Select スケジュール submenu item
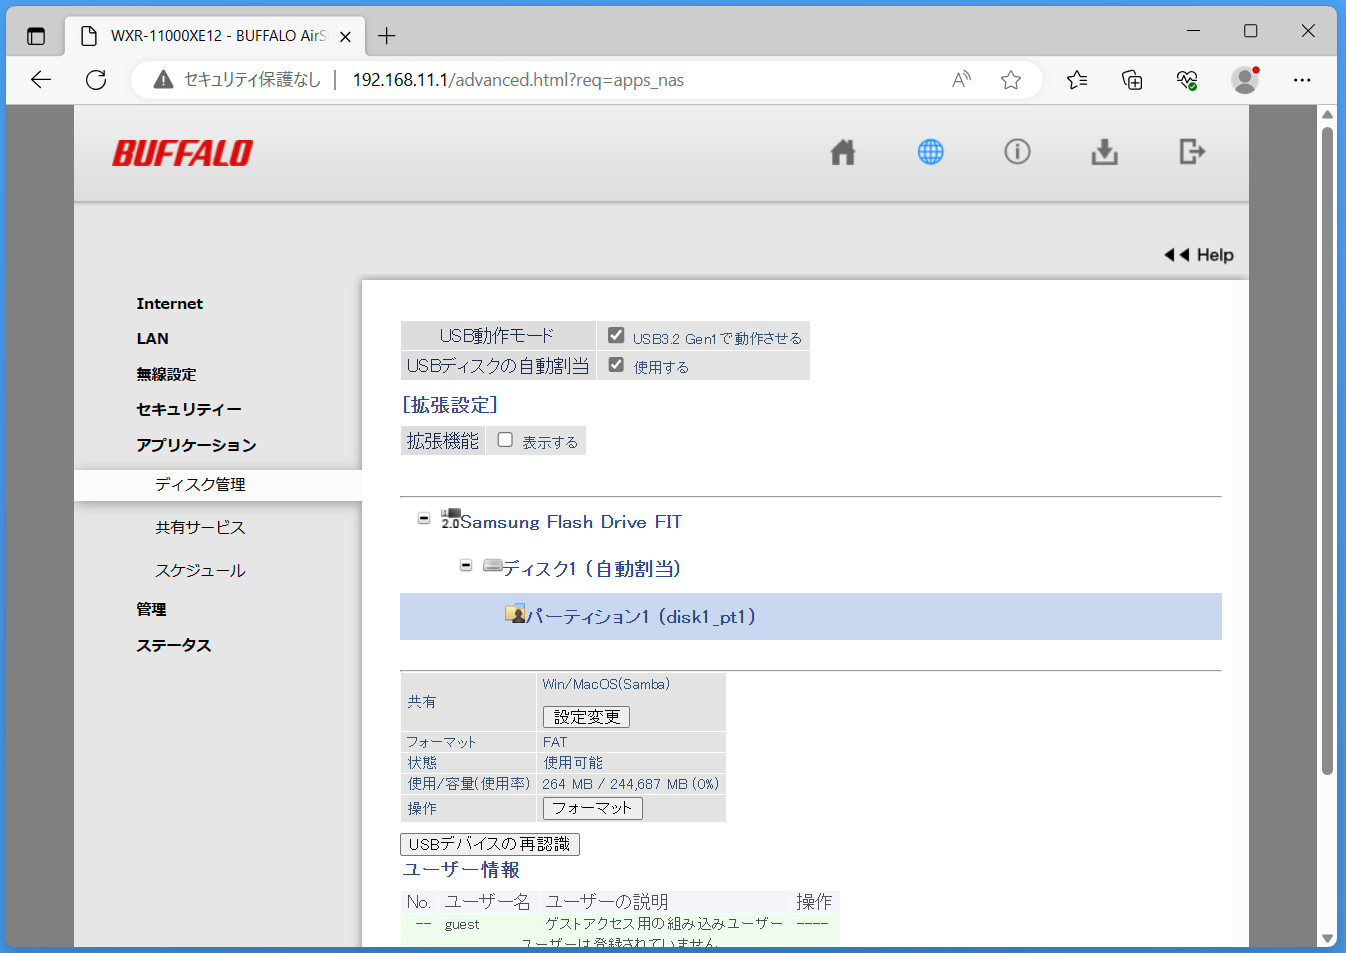Screen dimensions: 1346x953 pyautogui.click(x=200, y=571)
